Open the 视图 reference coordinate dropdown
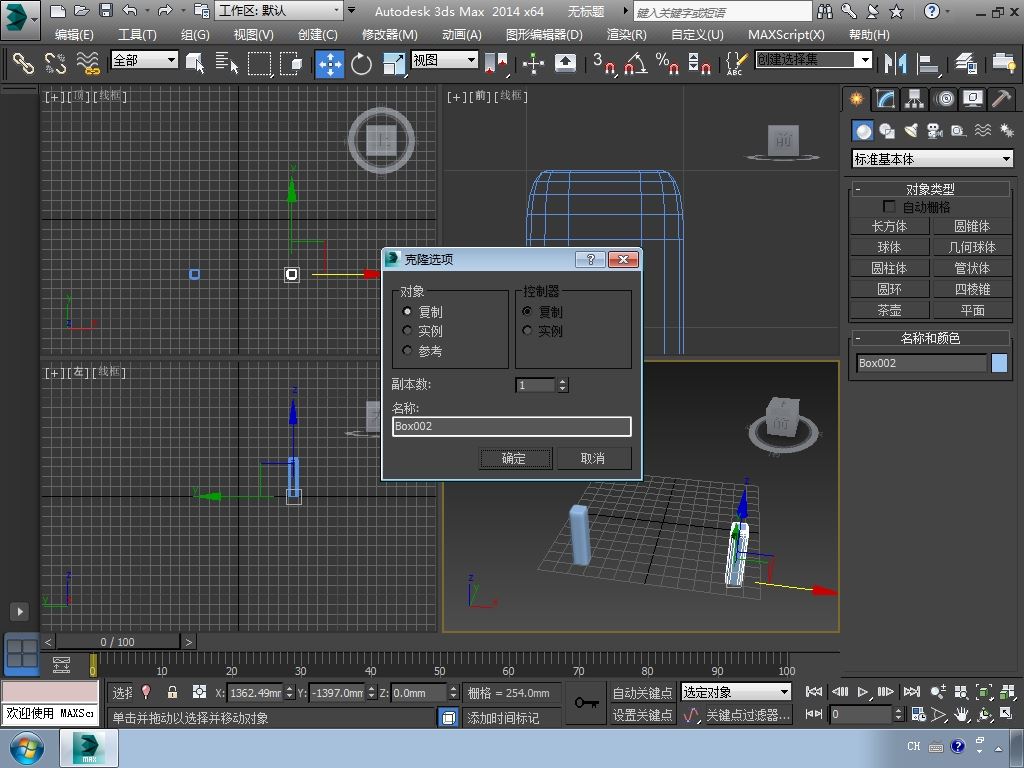This screenshot has width=1024, height=768. (x=444, y=60)
